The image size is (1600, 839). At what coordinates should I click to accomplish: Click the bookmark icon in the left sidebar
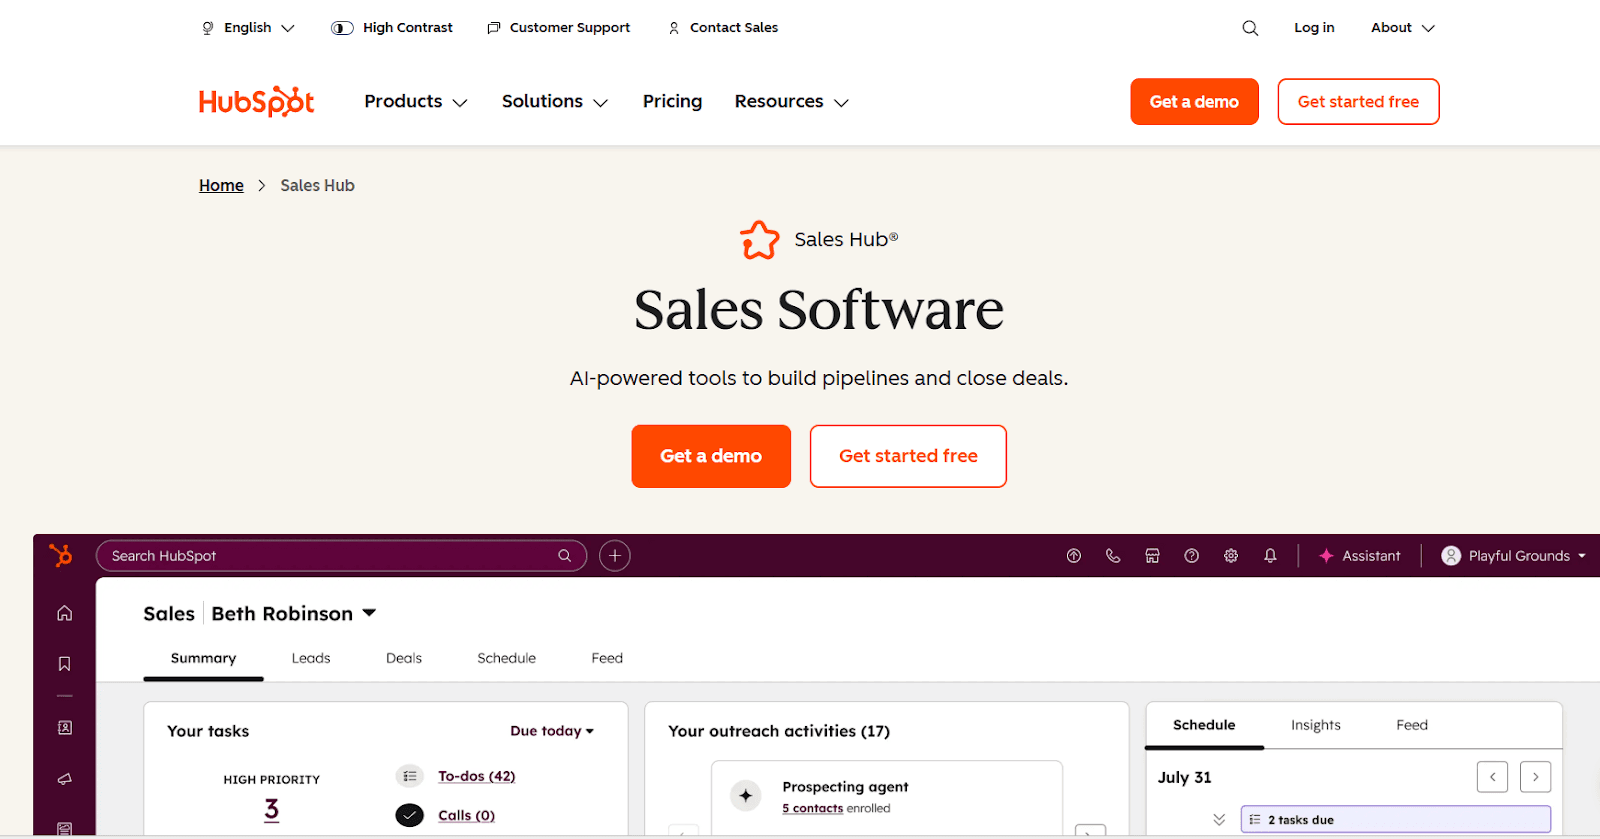coord(64,664)
